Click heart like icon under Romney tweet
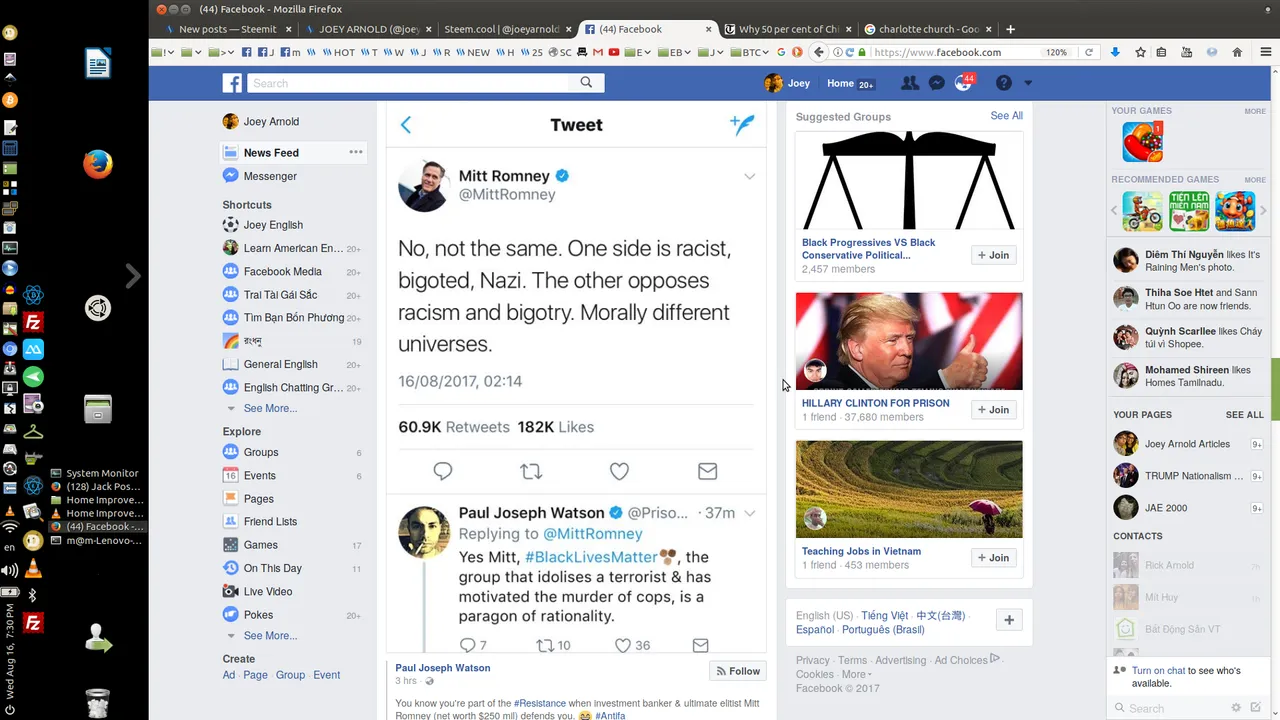 [x=619, y=471]
